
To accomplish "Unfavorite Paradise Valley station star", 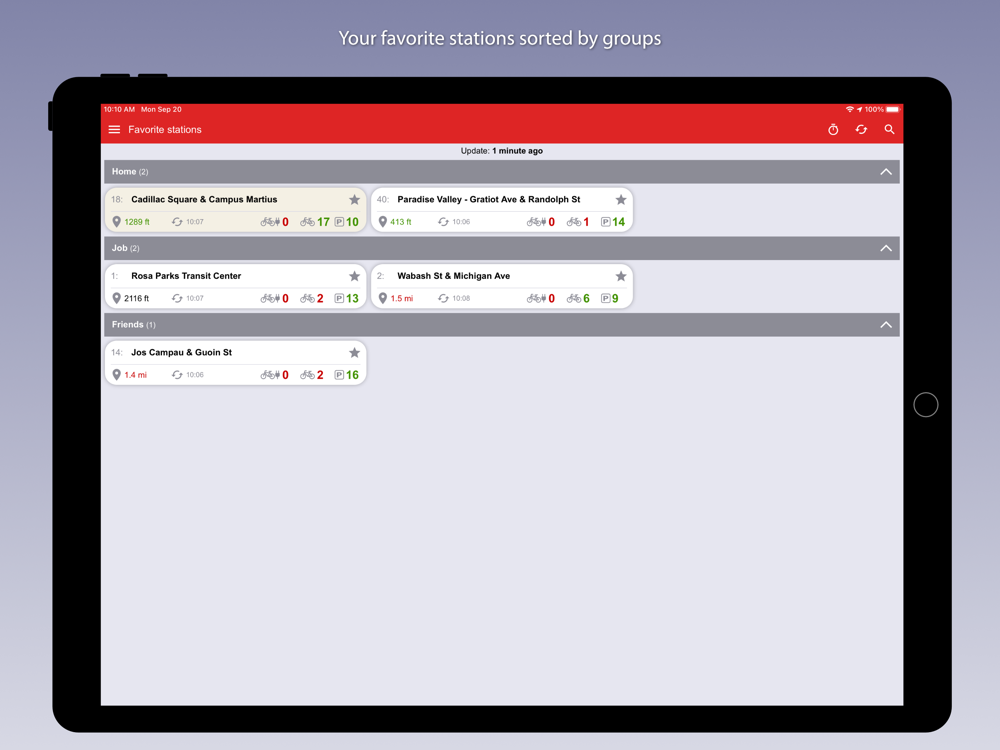I will [x=621, y=200].
